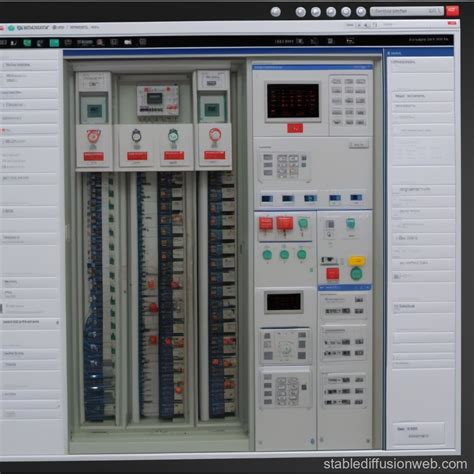This screenshot has width=474, height=474.
Task: Click into the search field in top bar
Action: (407, 11)
